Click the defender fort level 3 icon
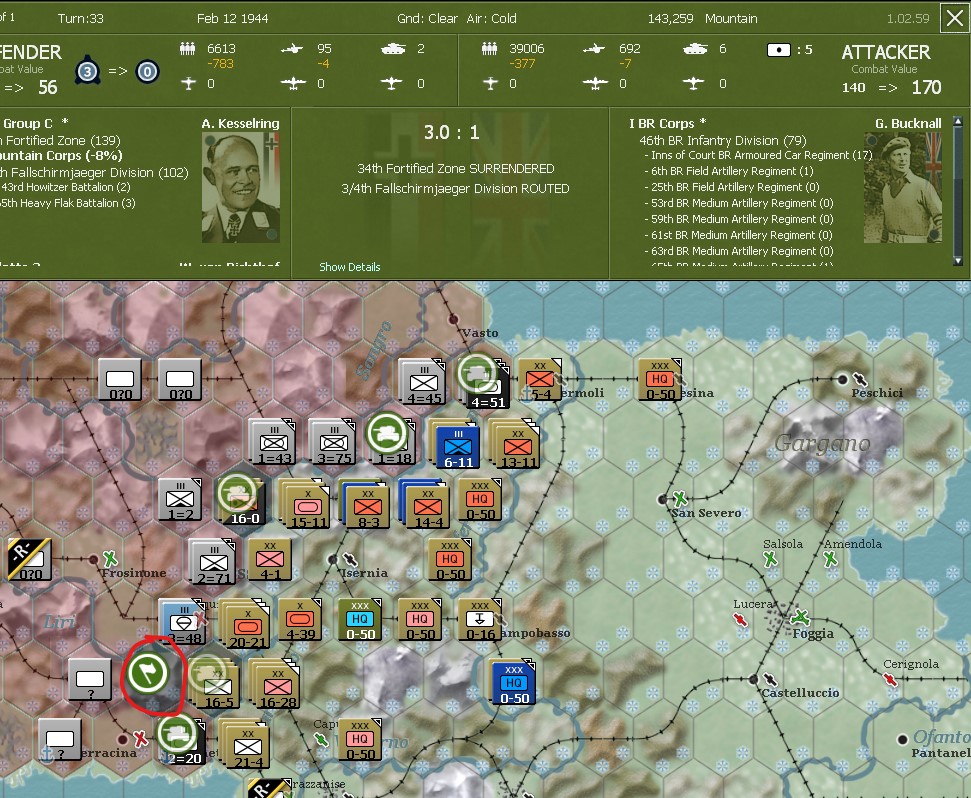 tap(87, 71)
